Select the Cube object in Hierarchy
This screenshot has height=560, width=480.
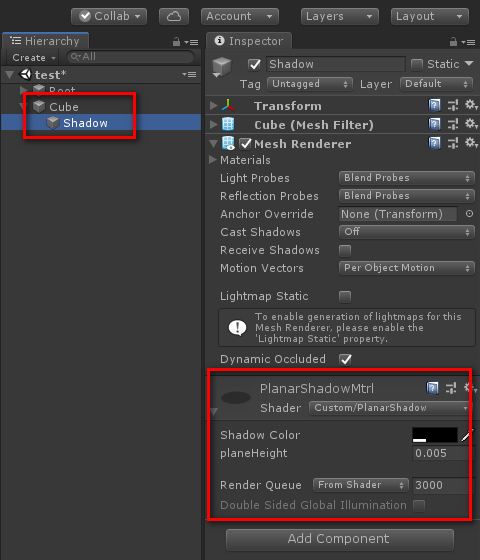coord(64,107)
